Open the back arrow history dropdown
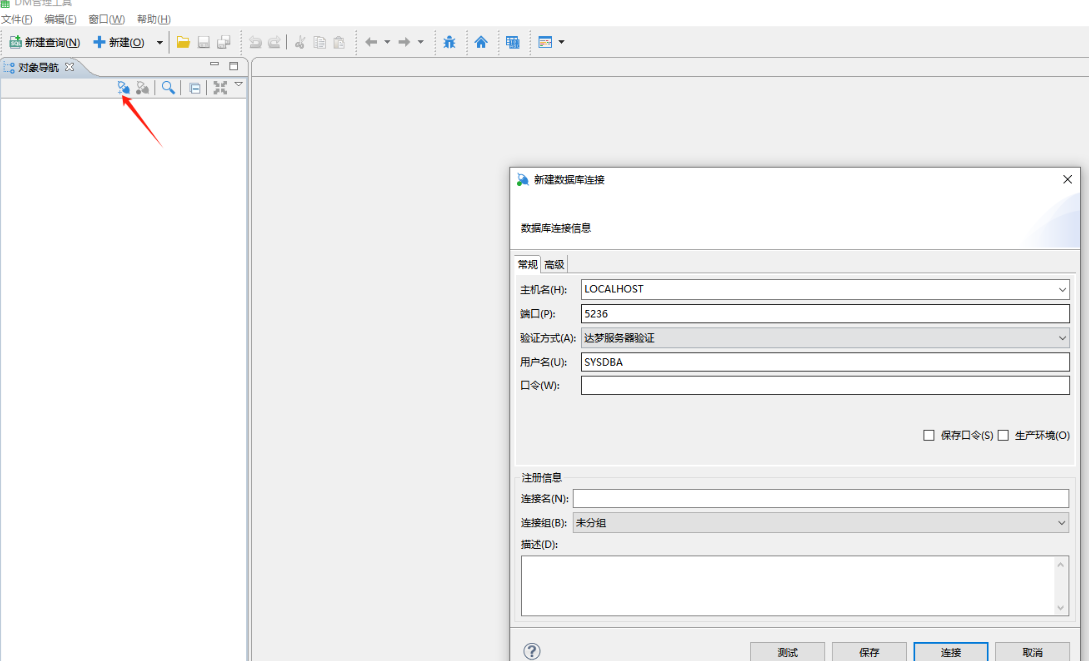The image size is (1089, 661). click(387, 42)
